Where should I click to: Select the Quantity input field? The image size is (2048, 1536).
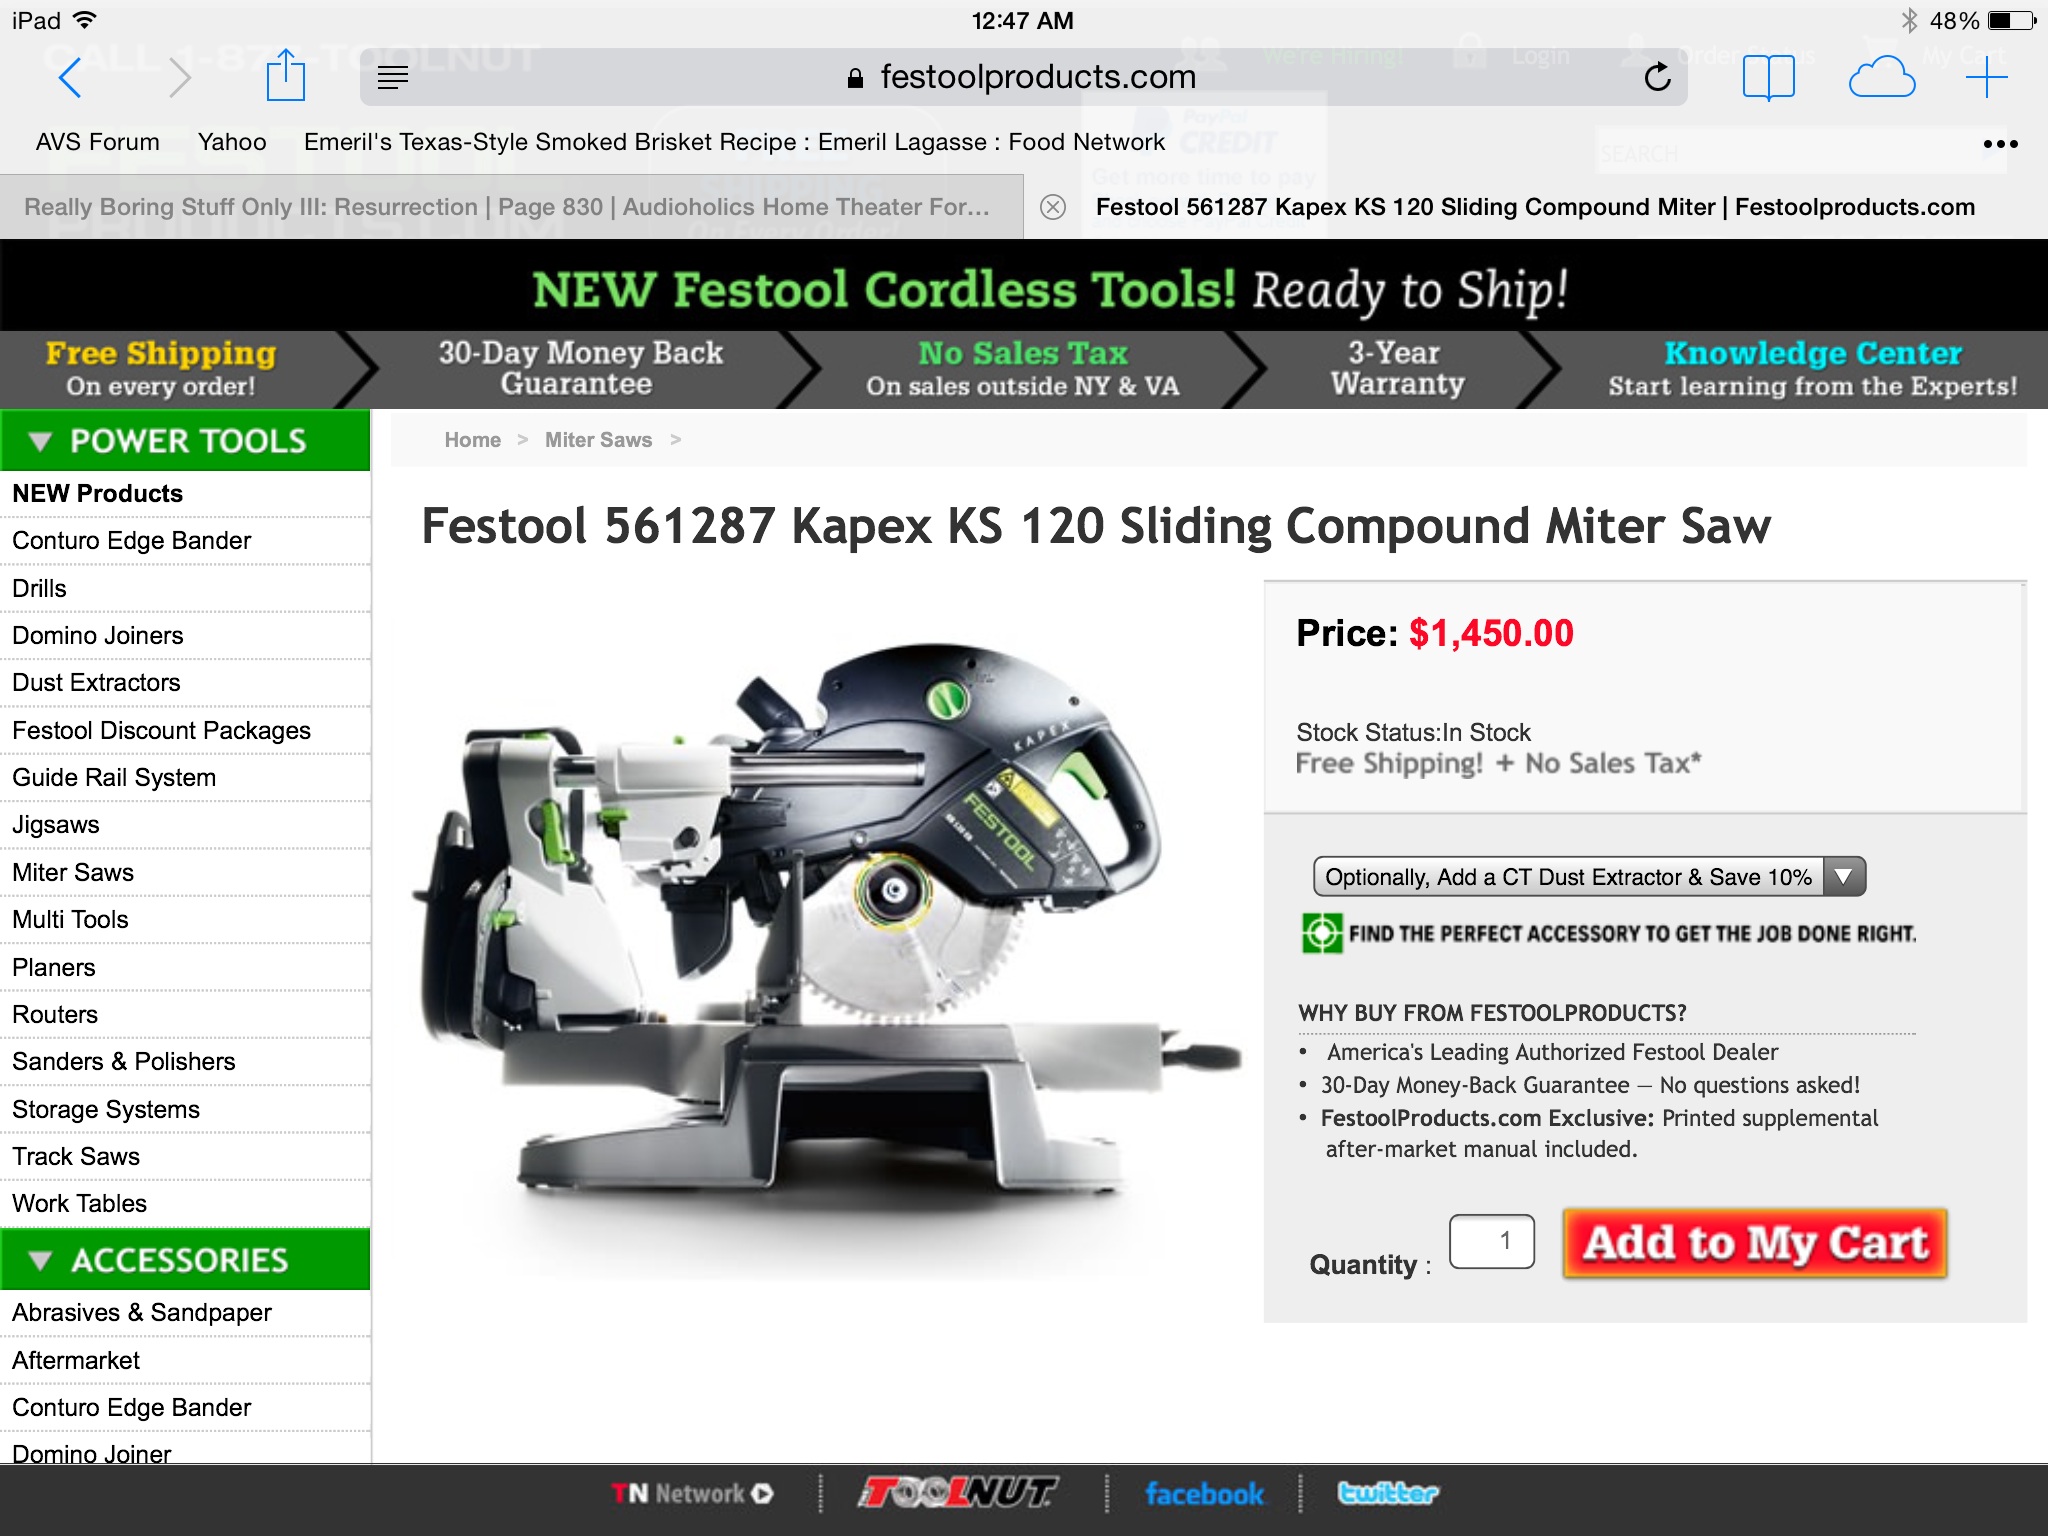(x=1491, y=1242)
